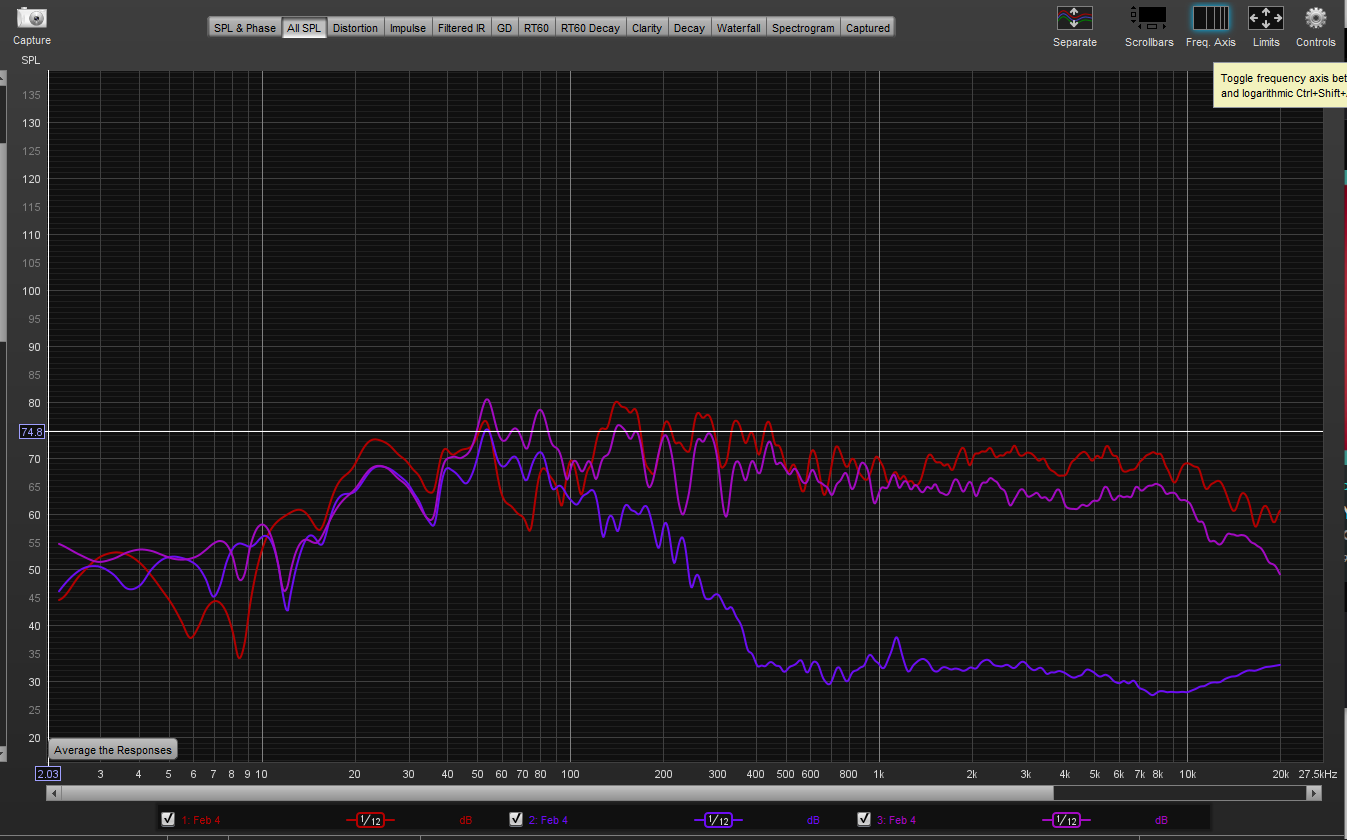The width and height of the screenshot is (1347, 840).
Task: Click the 2: Feb 4 legend label
Action: tap(548, 820)
